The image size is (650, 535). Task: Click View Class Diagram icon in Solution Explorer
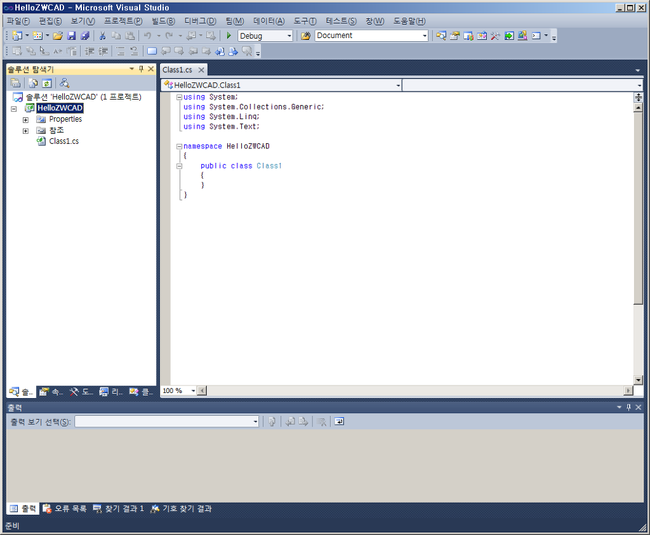coord(64,83)
